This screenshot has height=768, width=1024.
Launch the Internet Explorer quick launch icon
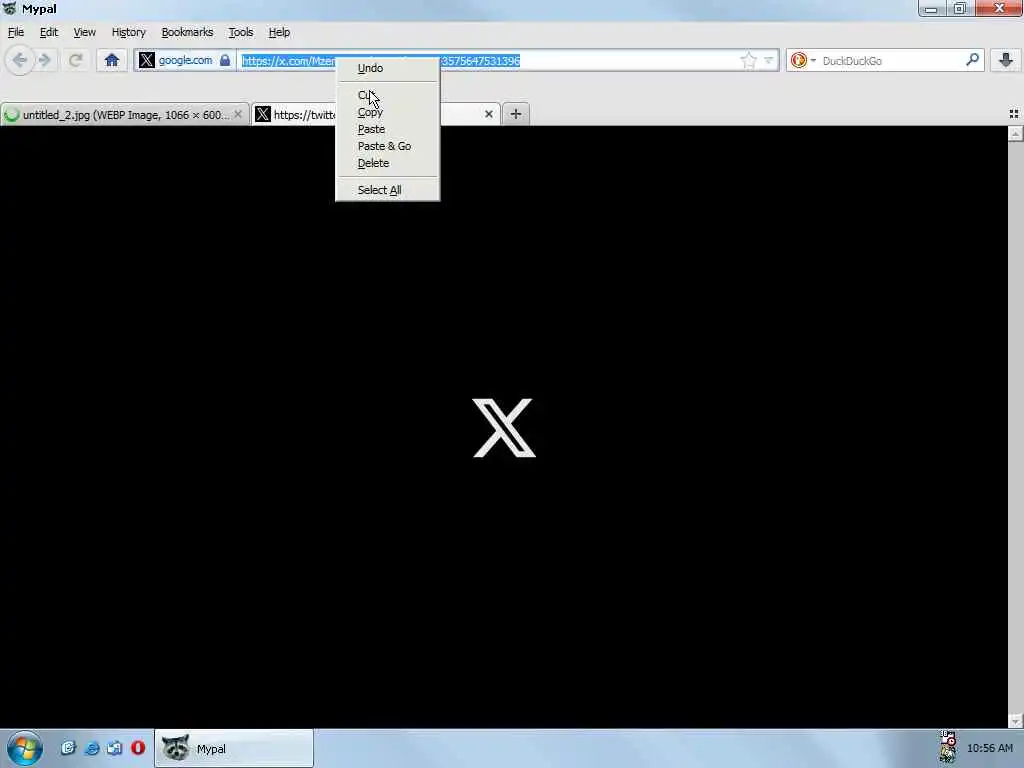(91, 748)
